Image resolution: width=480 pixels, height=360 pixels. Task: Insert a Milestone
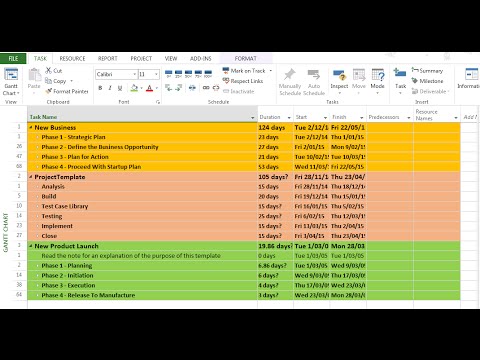point(427,81)
